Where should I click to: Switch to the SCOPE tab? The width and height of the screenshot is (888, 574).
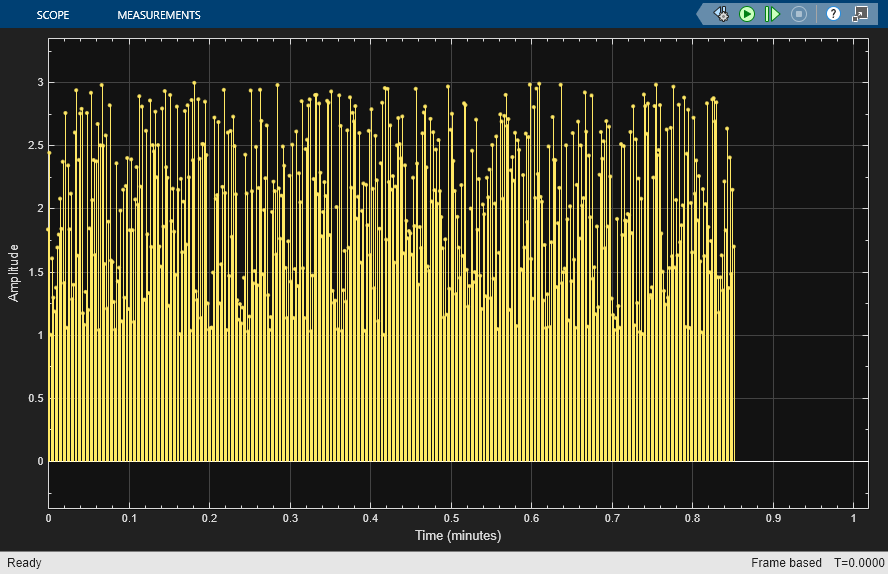point(53,15)
